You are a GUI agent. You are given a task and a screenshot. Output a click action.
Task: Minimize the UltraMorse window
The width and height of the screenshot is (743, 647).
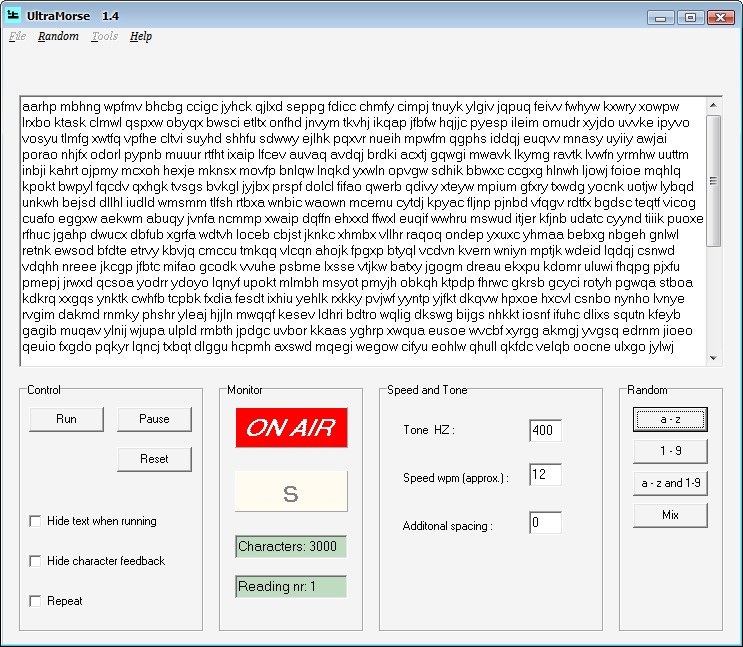click(x=661, y=18)
